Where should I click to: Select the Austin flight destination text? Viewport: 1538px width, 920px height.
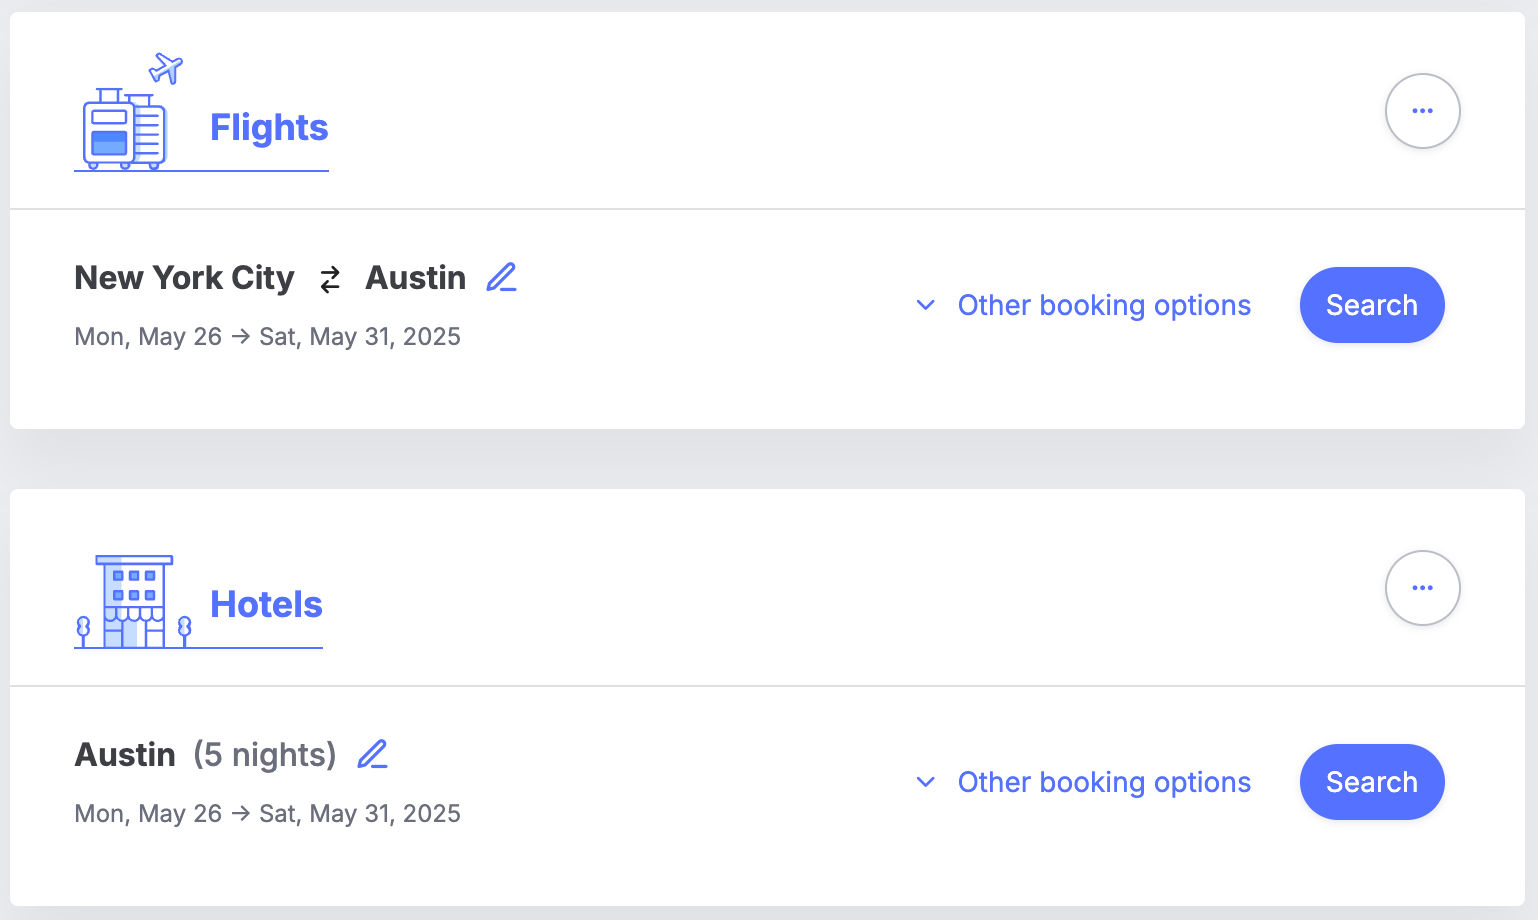[x=416, y=278]
